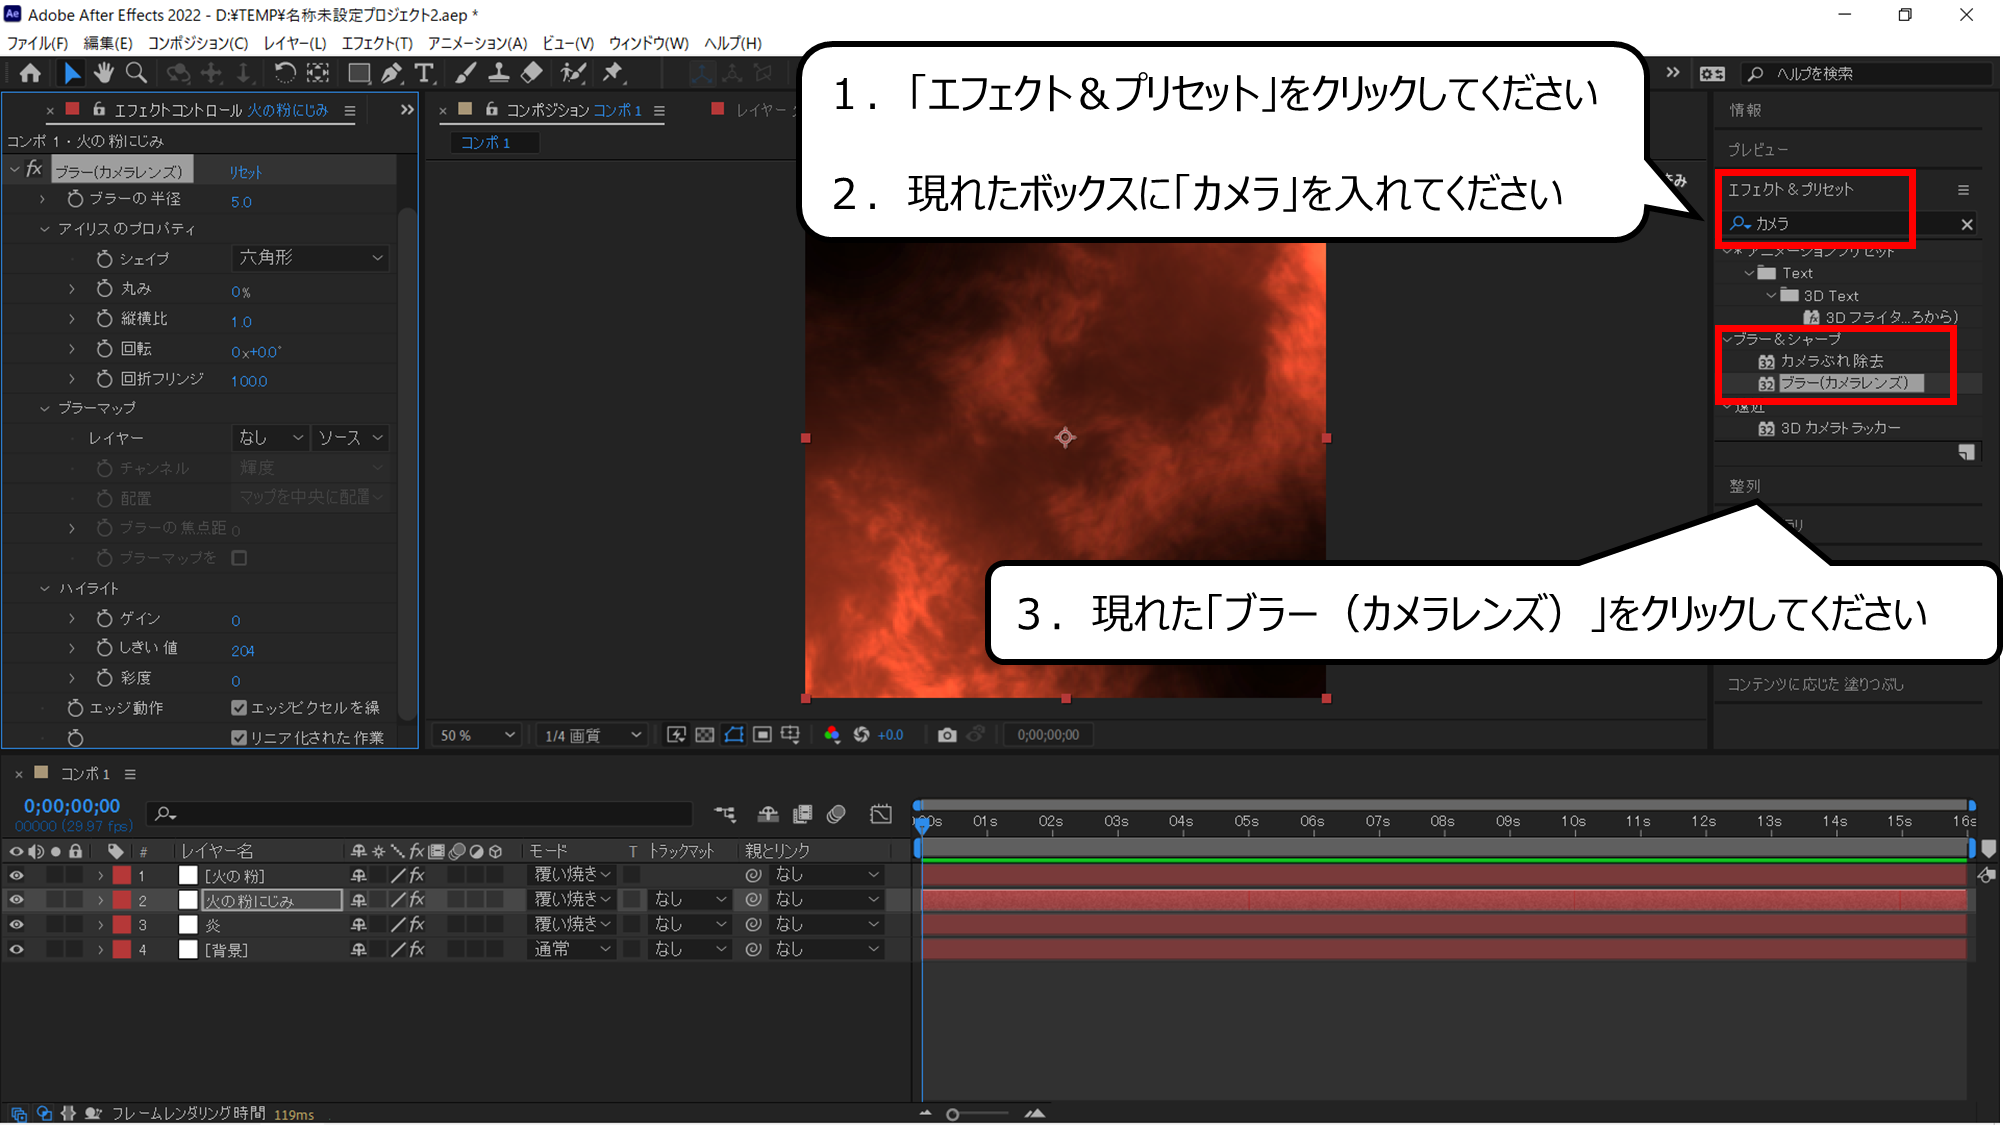Expand layer 3 炎 properties

click(100, 925)
